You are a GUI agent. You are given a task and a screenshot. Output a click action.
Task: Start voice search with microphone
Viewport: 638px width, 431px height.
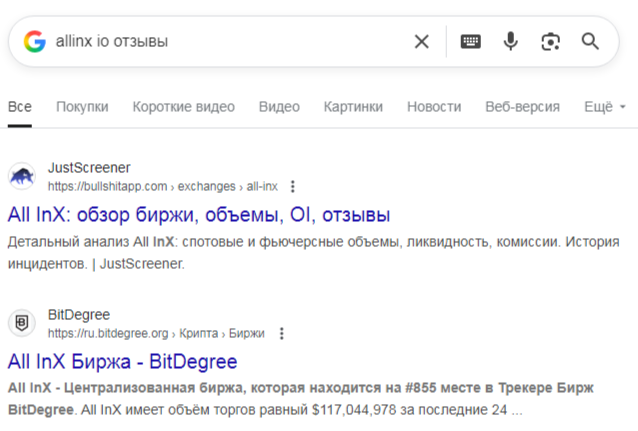(x=510, y=41)
